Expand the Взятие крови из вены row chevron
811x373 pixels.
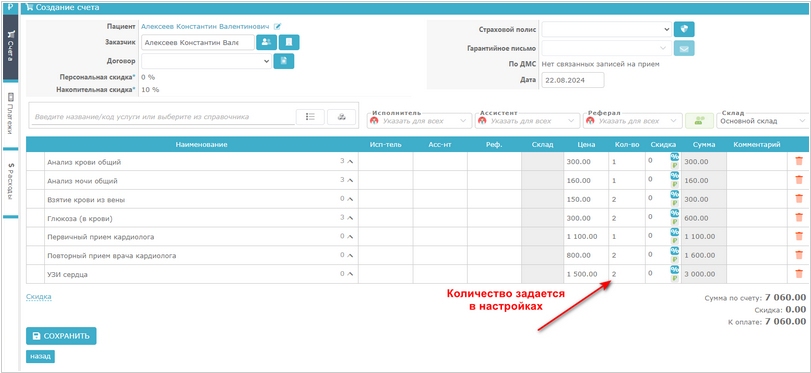350,199
